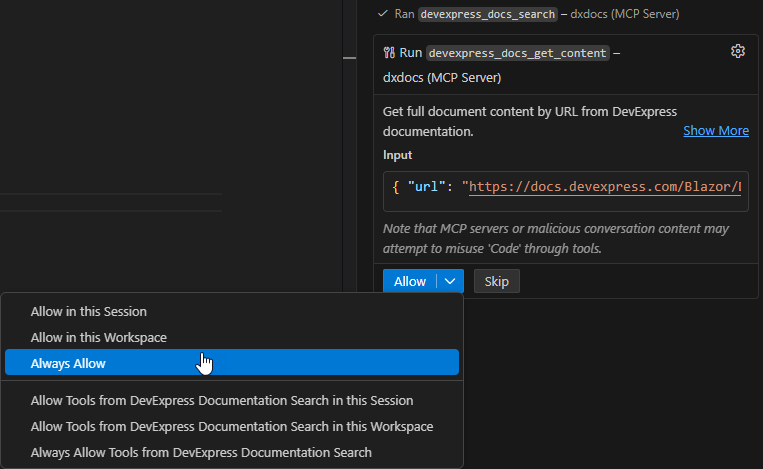Image resolution: width=763 pixels, height=469 pixels.
Task: Choose Always Allow Tools from DevExpress Documentation Search
Action: [x=232, y=452]
